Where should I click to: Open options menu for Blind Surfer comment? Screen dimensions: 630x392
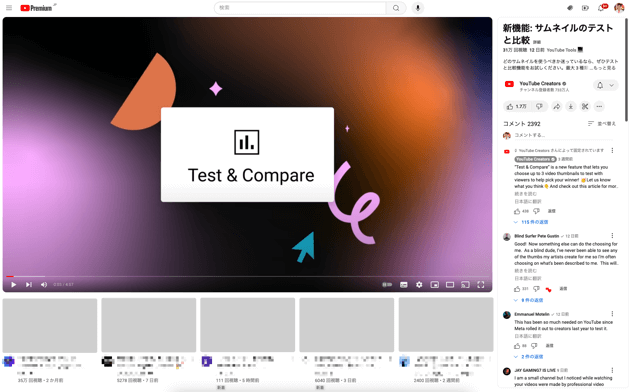[x=612, y=236]
